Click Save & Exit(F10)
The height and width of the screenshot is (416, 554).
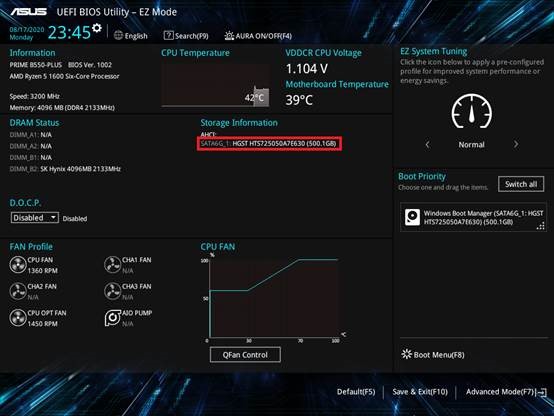tap(420, 392)
